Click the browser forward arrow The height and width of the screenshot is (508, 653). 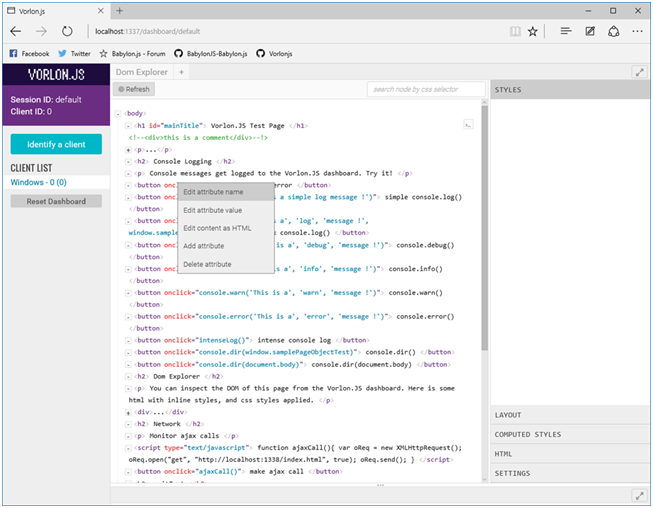41,31
